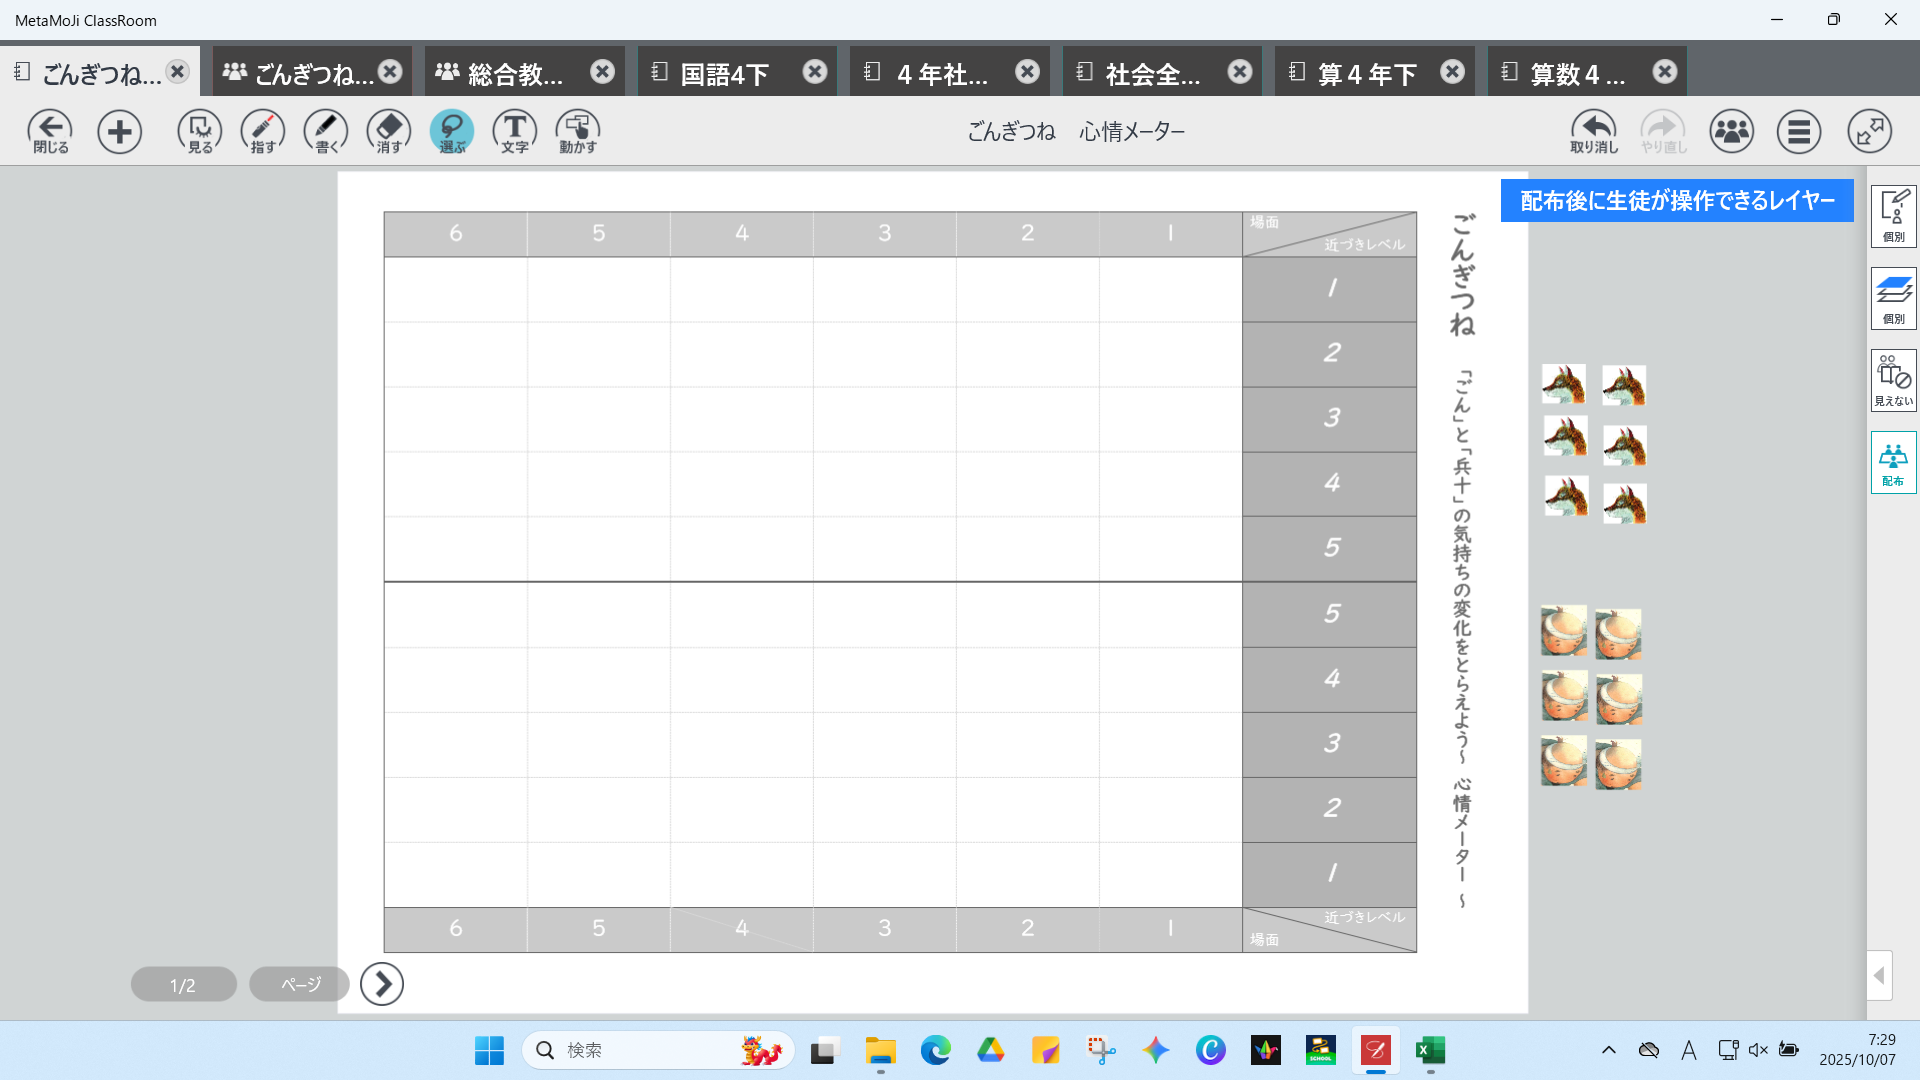Toggle the 配布 distribution layer button
Viewport: 1920px width, 1080px height.
pyautogui.click(x=1893, y=462)
